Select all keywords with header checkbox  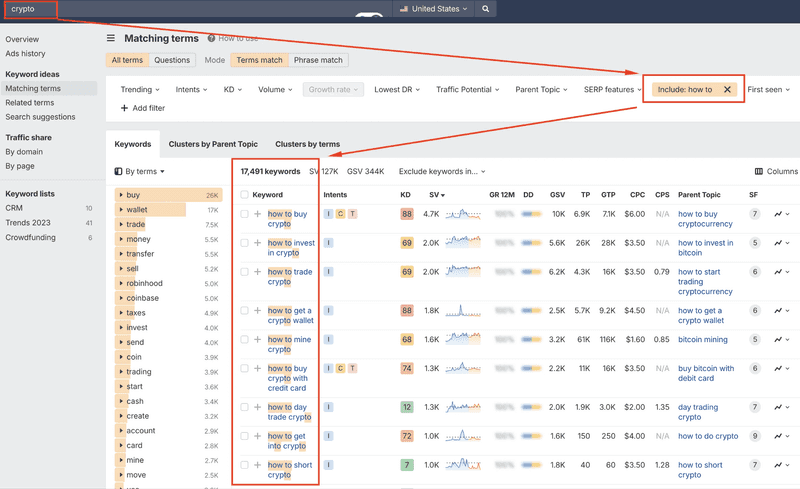(x=244, y=194)
